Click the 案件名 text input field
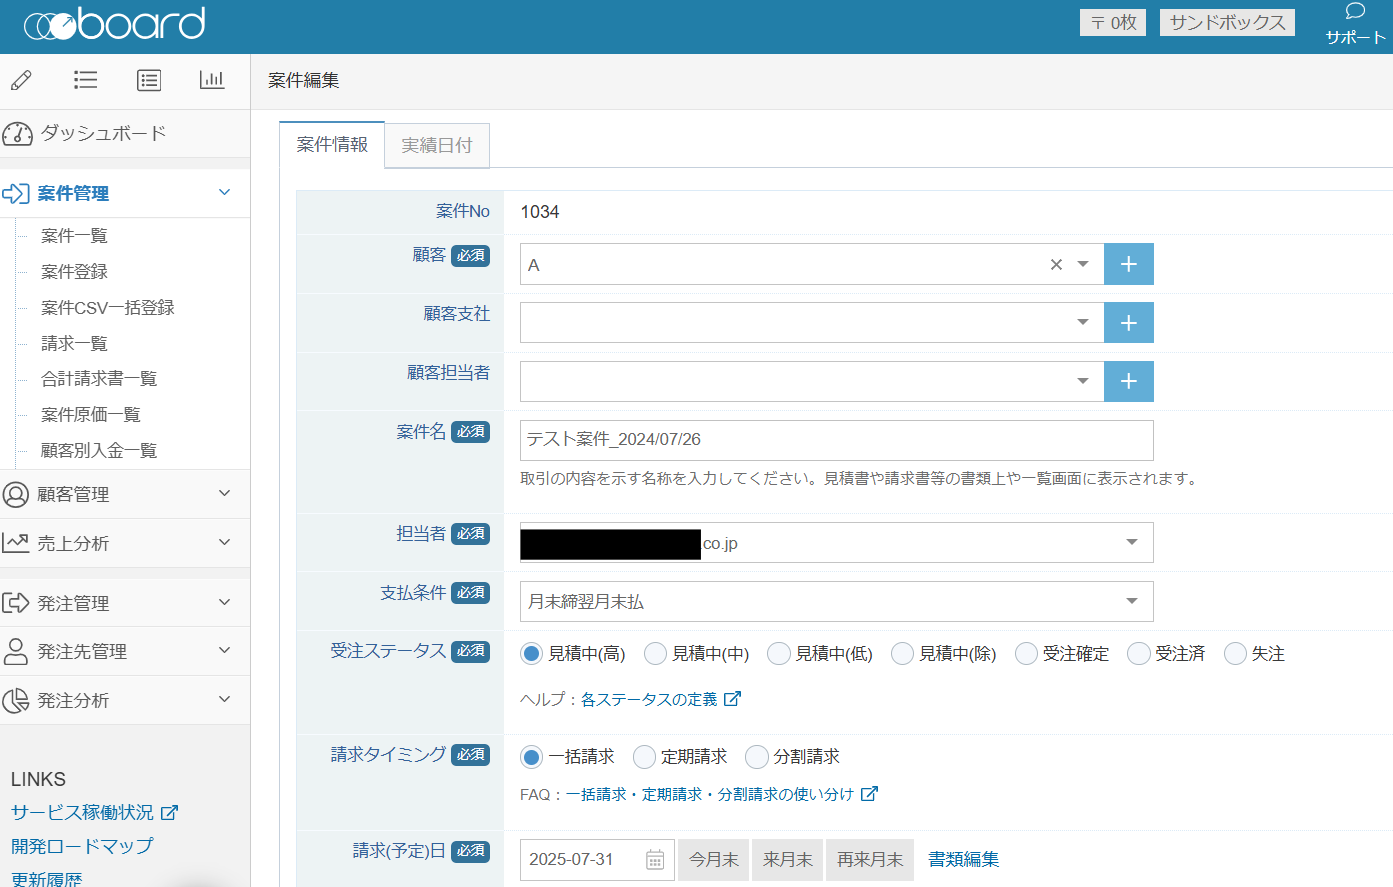 [x=836, y=440]
